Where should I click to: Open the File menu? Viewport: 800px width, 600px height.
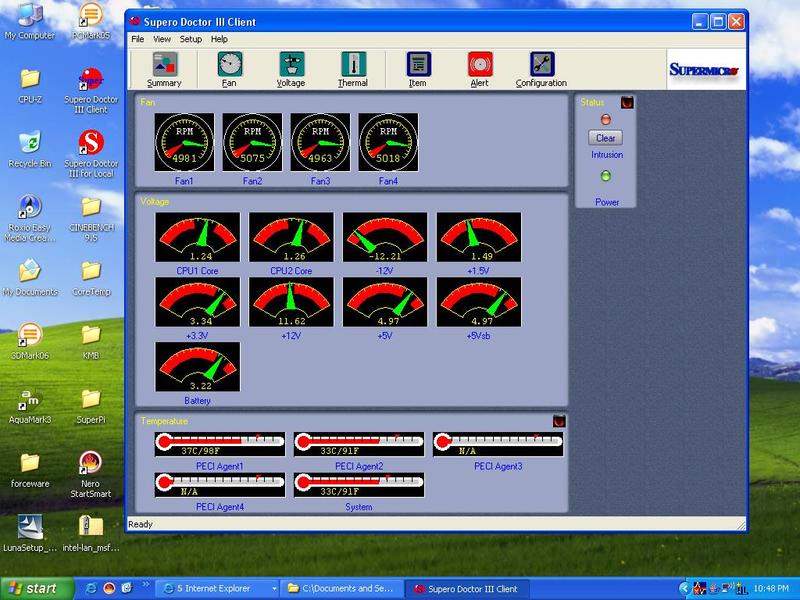click(x=138, y=39)
